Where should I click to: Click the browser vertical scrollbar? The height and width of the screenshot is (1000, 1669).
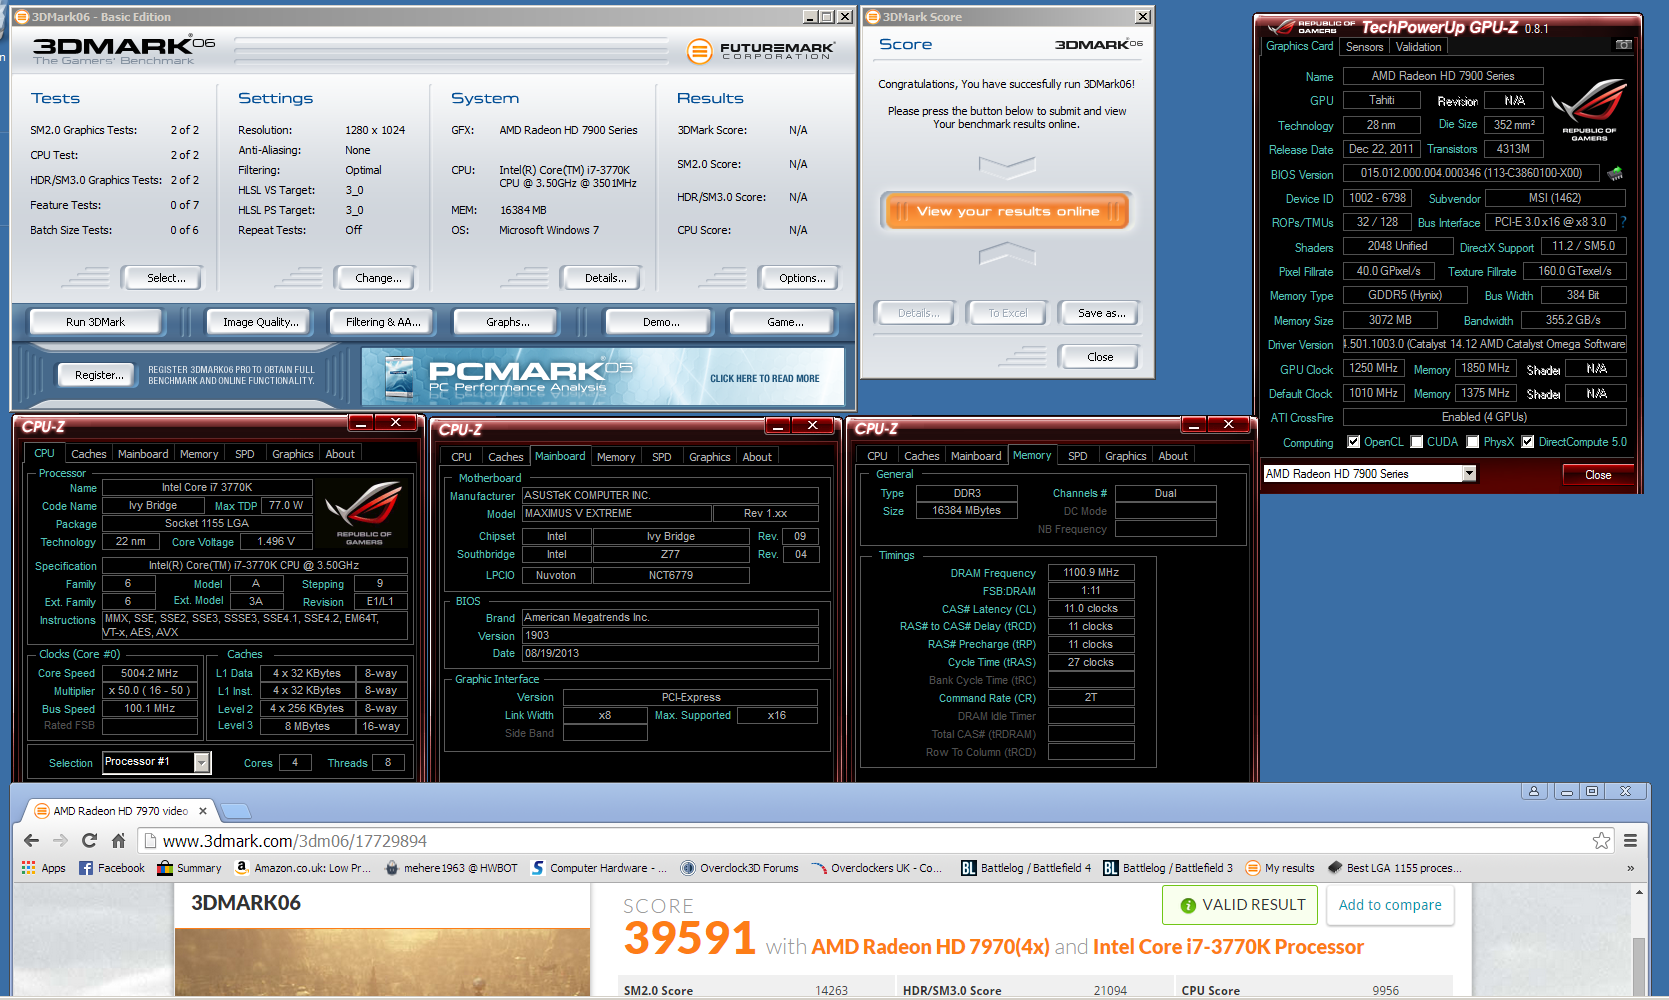1638,941
